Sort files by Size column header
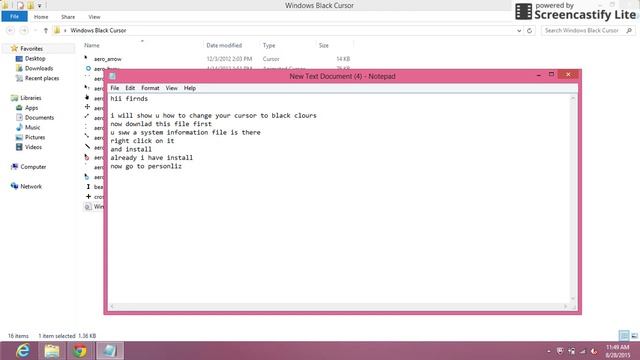The height and width of the screenshot is (360, 640). (324, 45)
